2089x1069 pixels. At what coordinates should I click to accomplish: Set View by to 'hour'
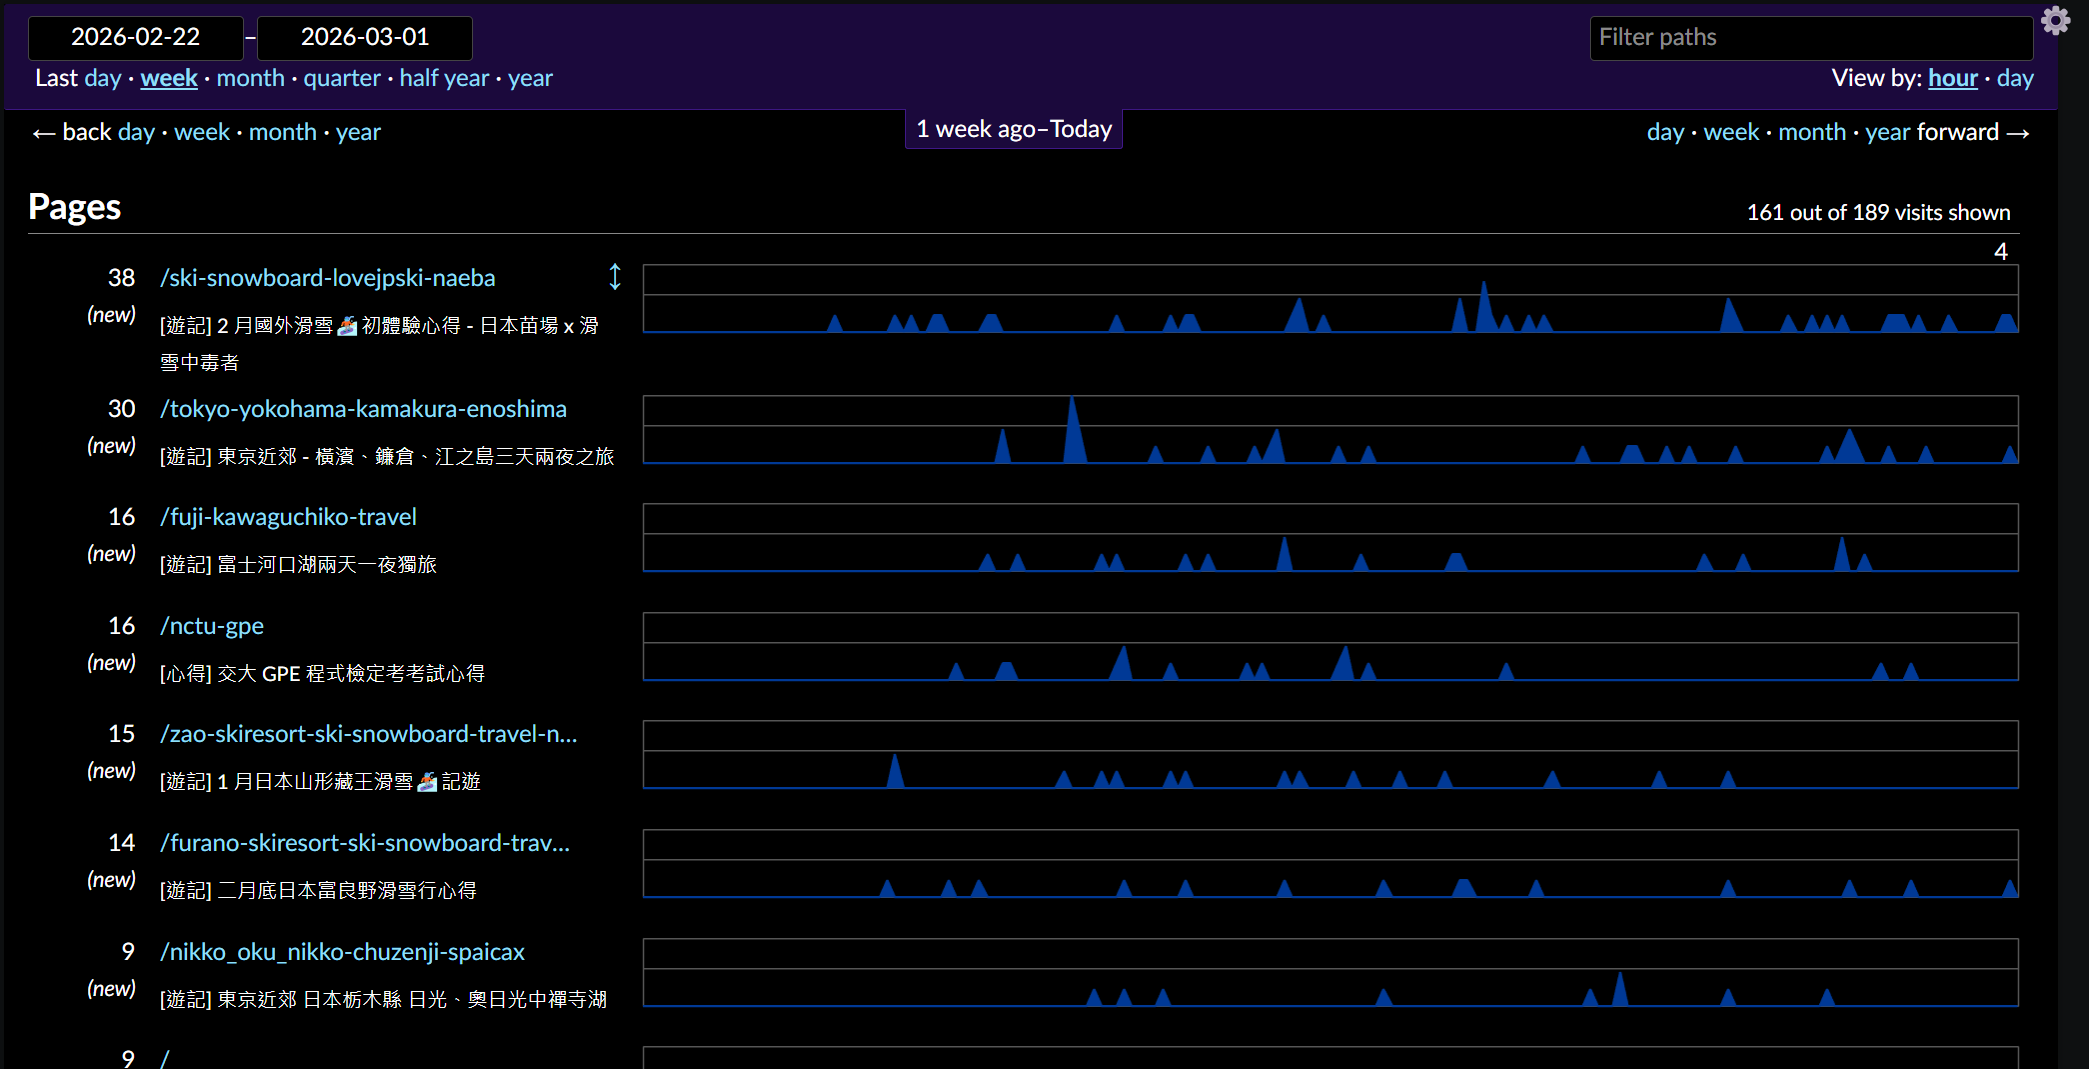(1952, 78)
